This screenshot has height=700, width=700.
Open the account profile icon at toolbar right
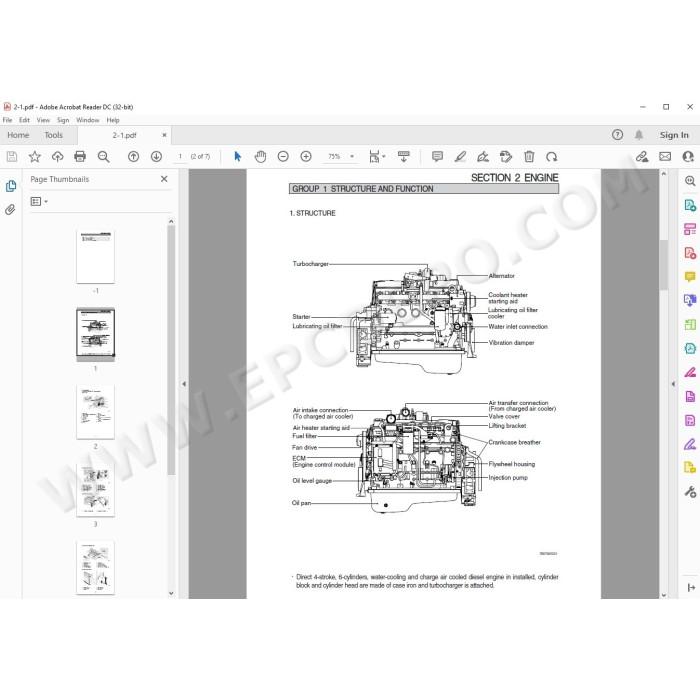pos(688,157)
